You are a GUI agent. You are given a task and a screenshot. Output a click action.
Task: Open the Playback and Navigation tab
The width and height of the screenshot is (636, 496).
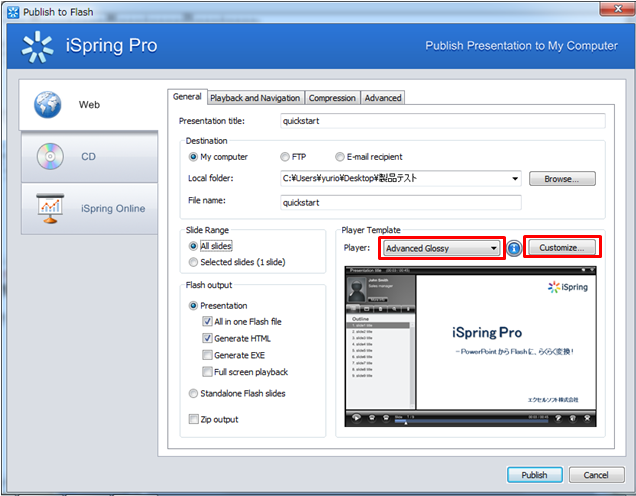[255, 98]
